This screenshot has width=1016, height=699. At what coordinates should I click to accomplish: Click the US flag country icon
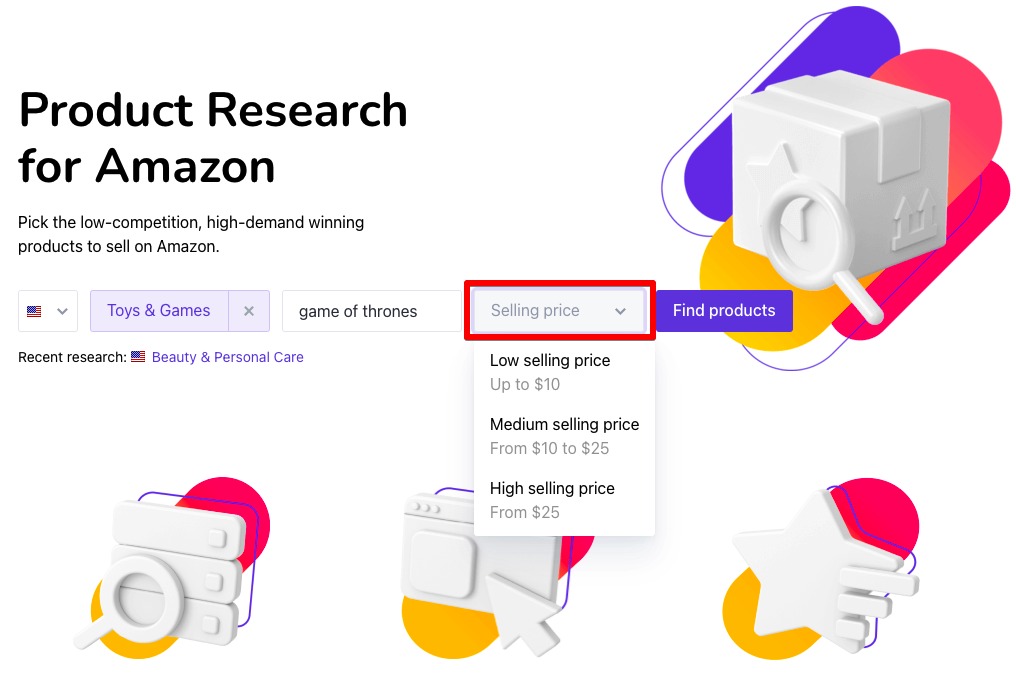(x=34, y=312)
